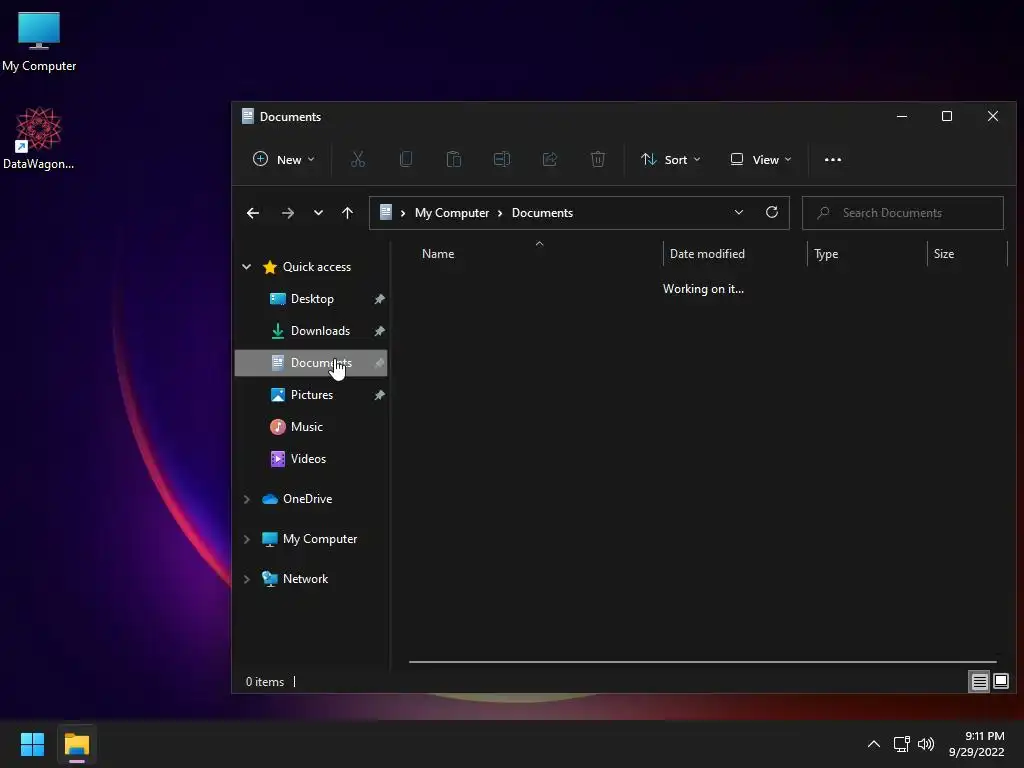The image size is (1024, 768).
Task: Open the DataWagon desktop shortcut
Action: pyautogui.click(x=39, y=139)
